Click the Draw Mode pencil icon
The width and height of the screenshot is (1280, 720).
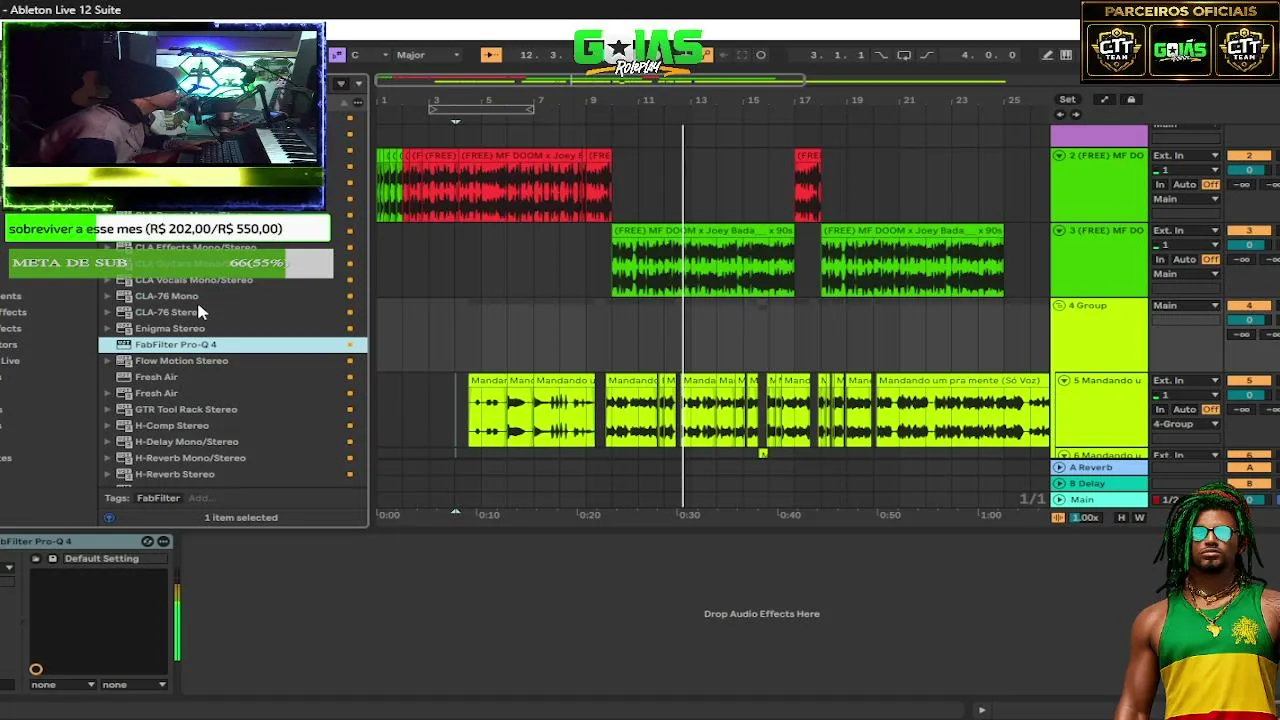1047,55
